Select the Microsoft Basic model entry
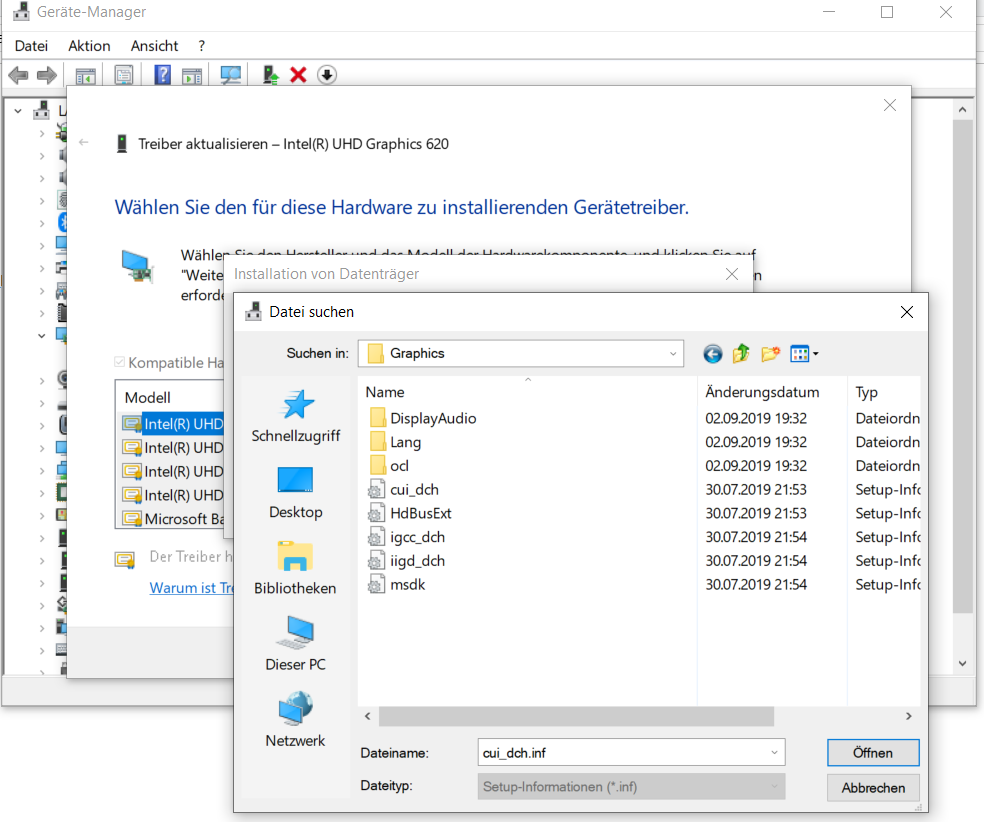This screenshot has height=833, width=984. (173, 519)
